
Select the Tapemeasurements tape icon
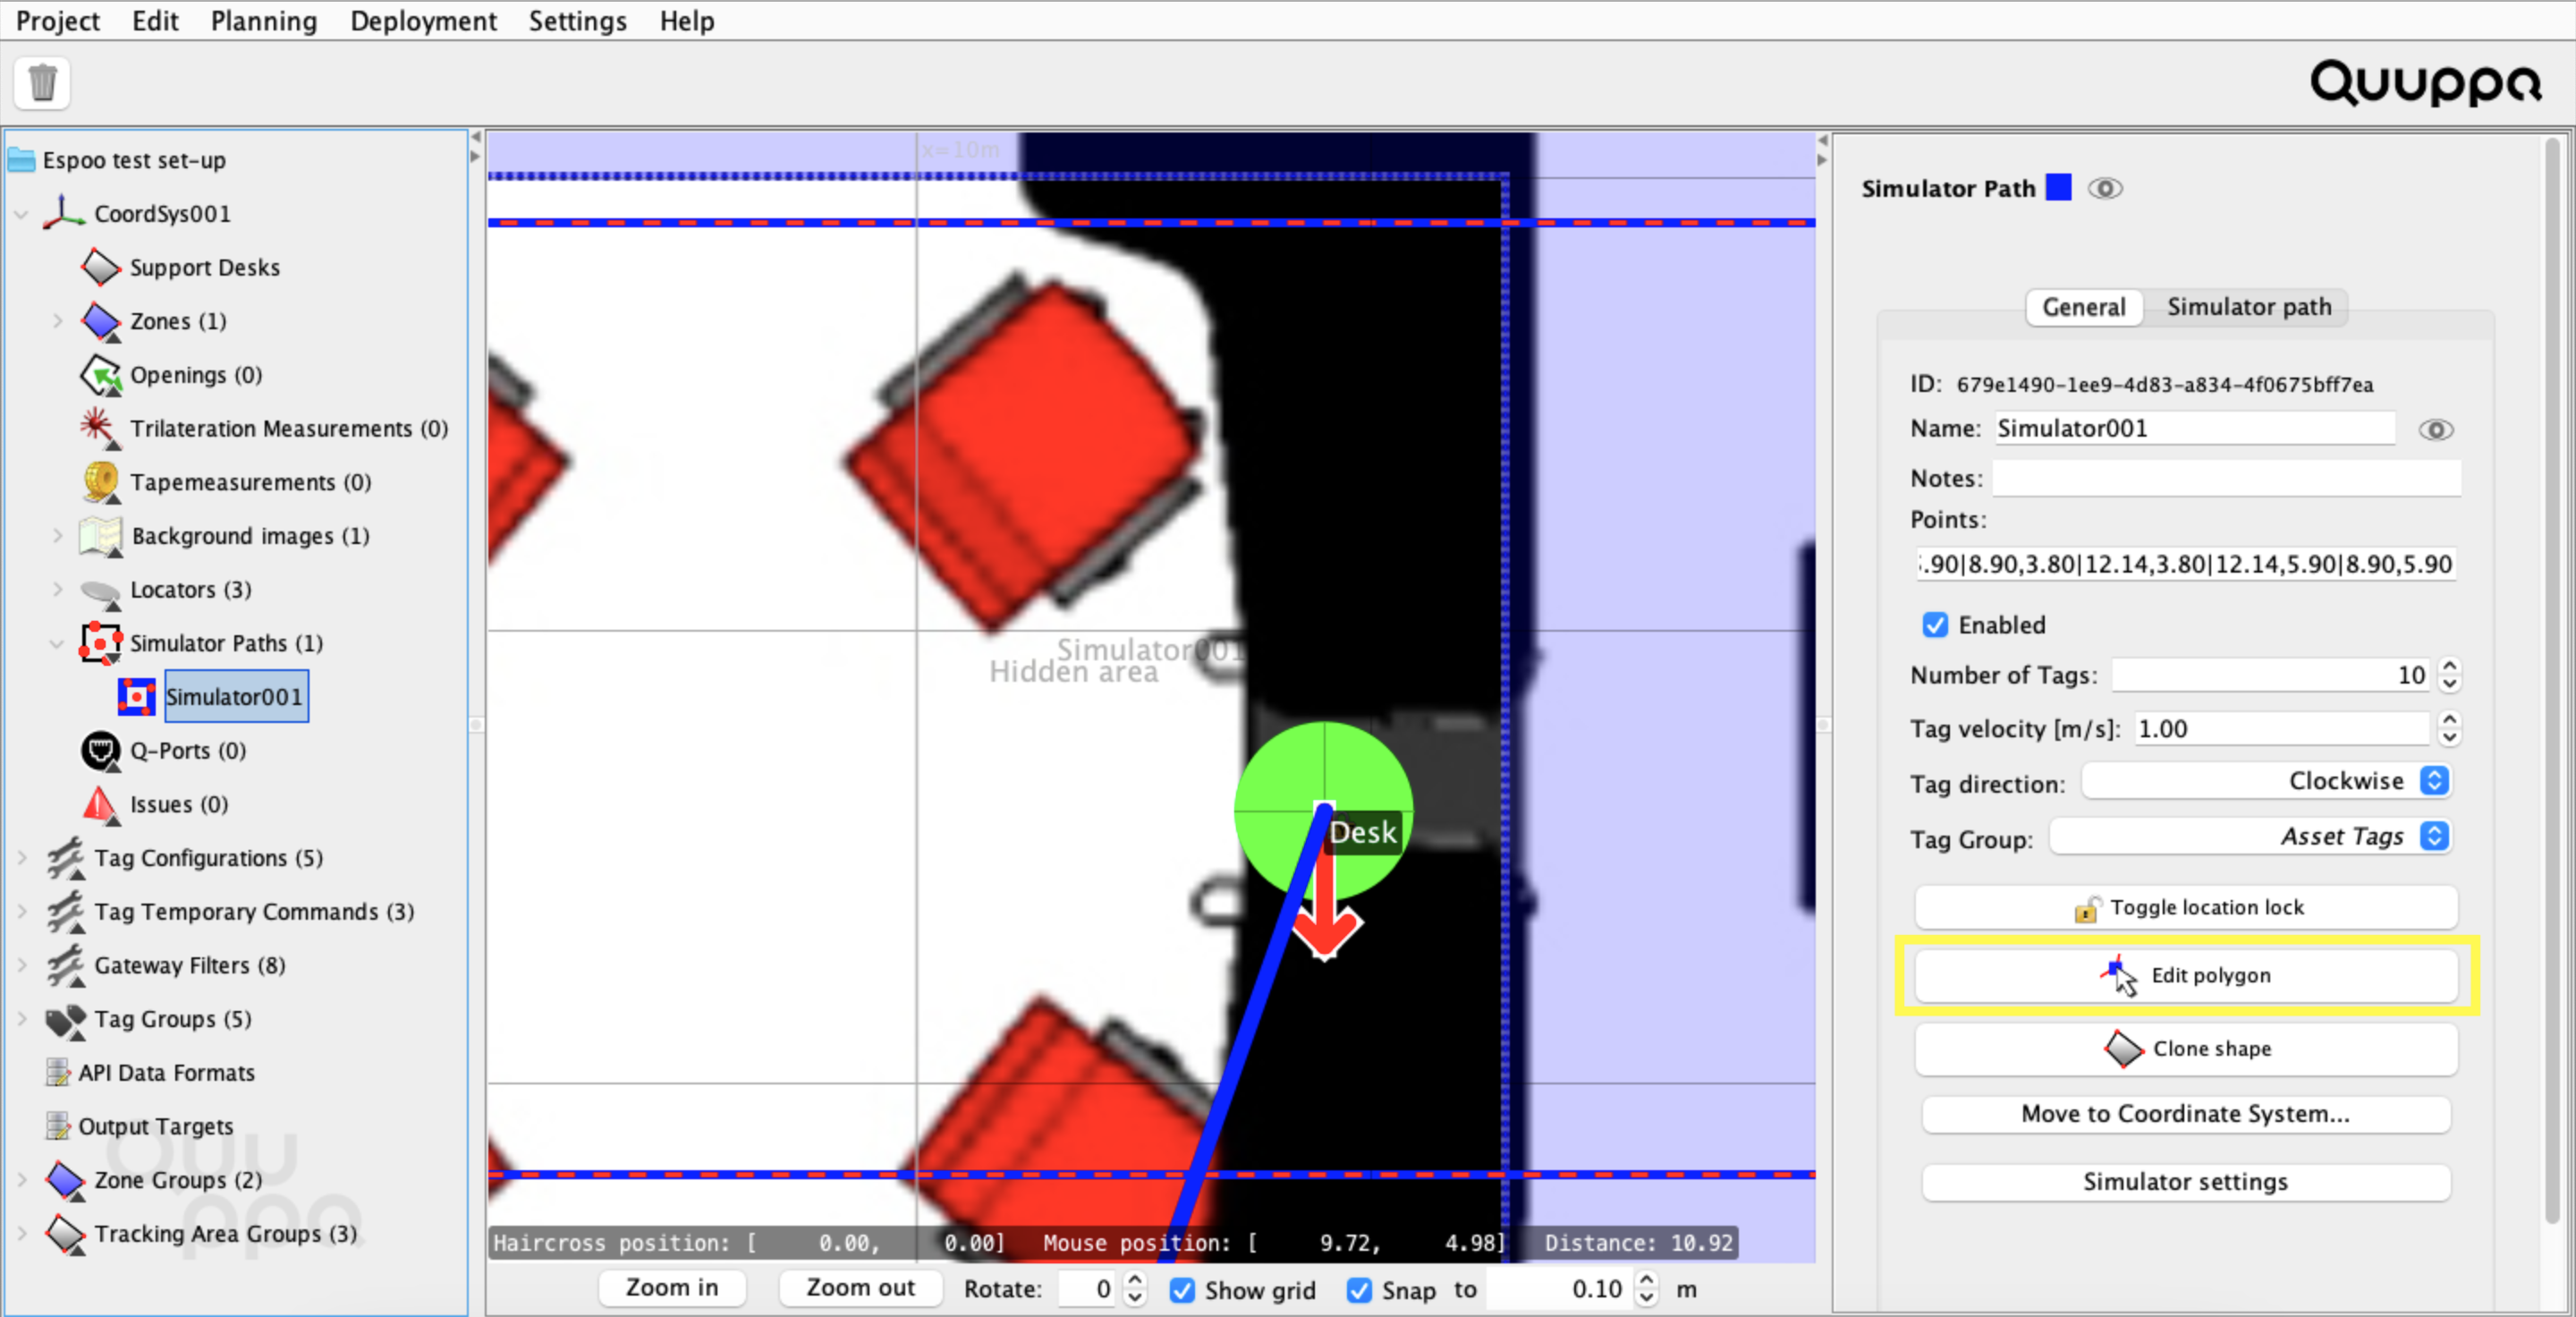(x=100, y=482)
